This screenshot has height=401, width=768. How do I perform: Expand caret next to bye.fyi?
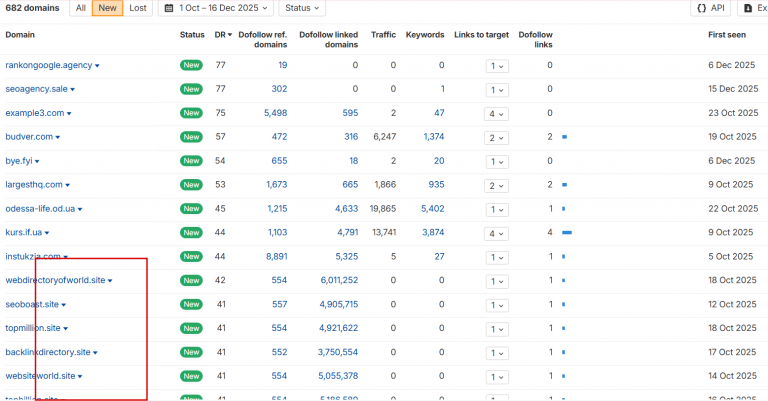pos(37,162)
